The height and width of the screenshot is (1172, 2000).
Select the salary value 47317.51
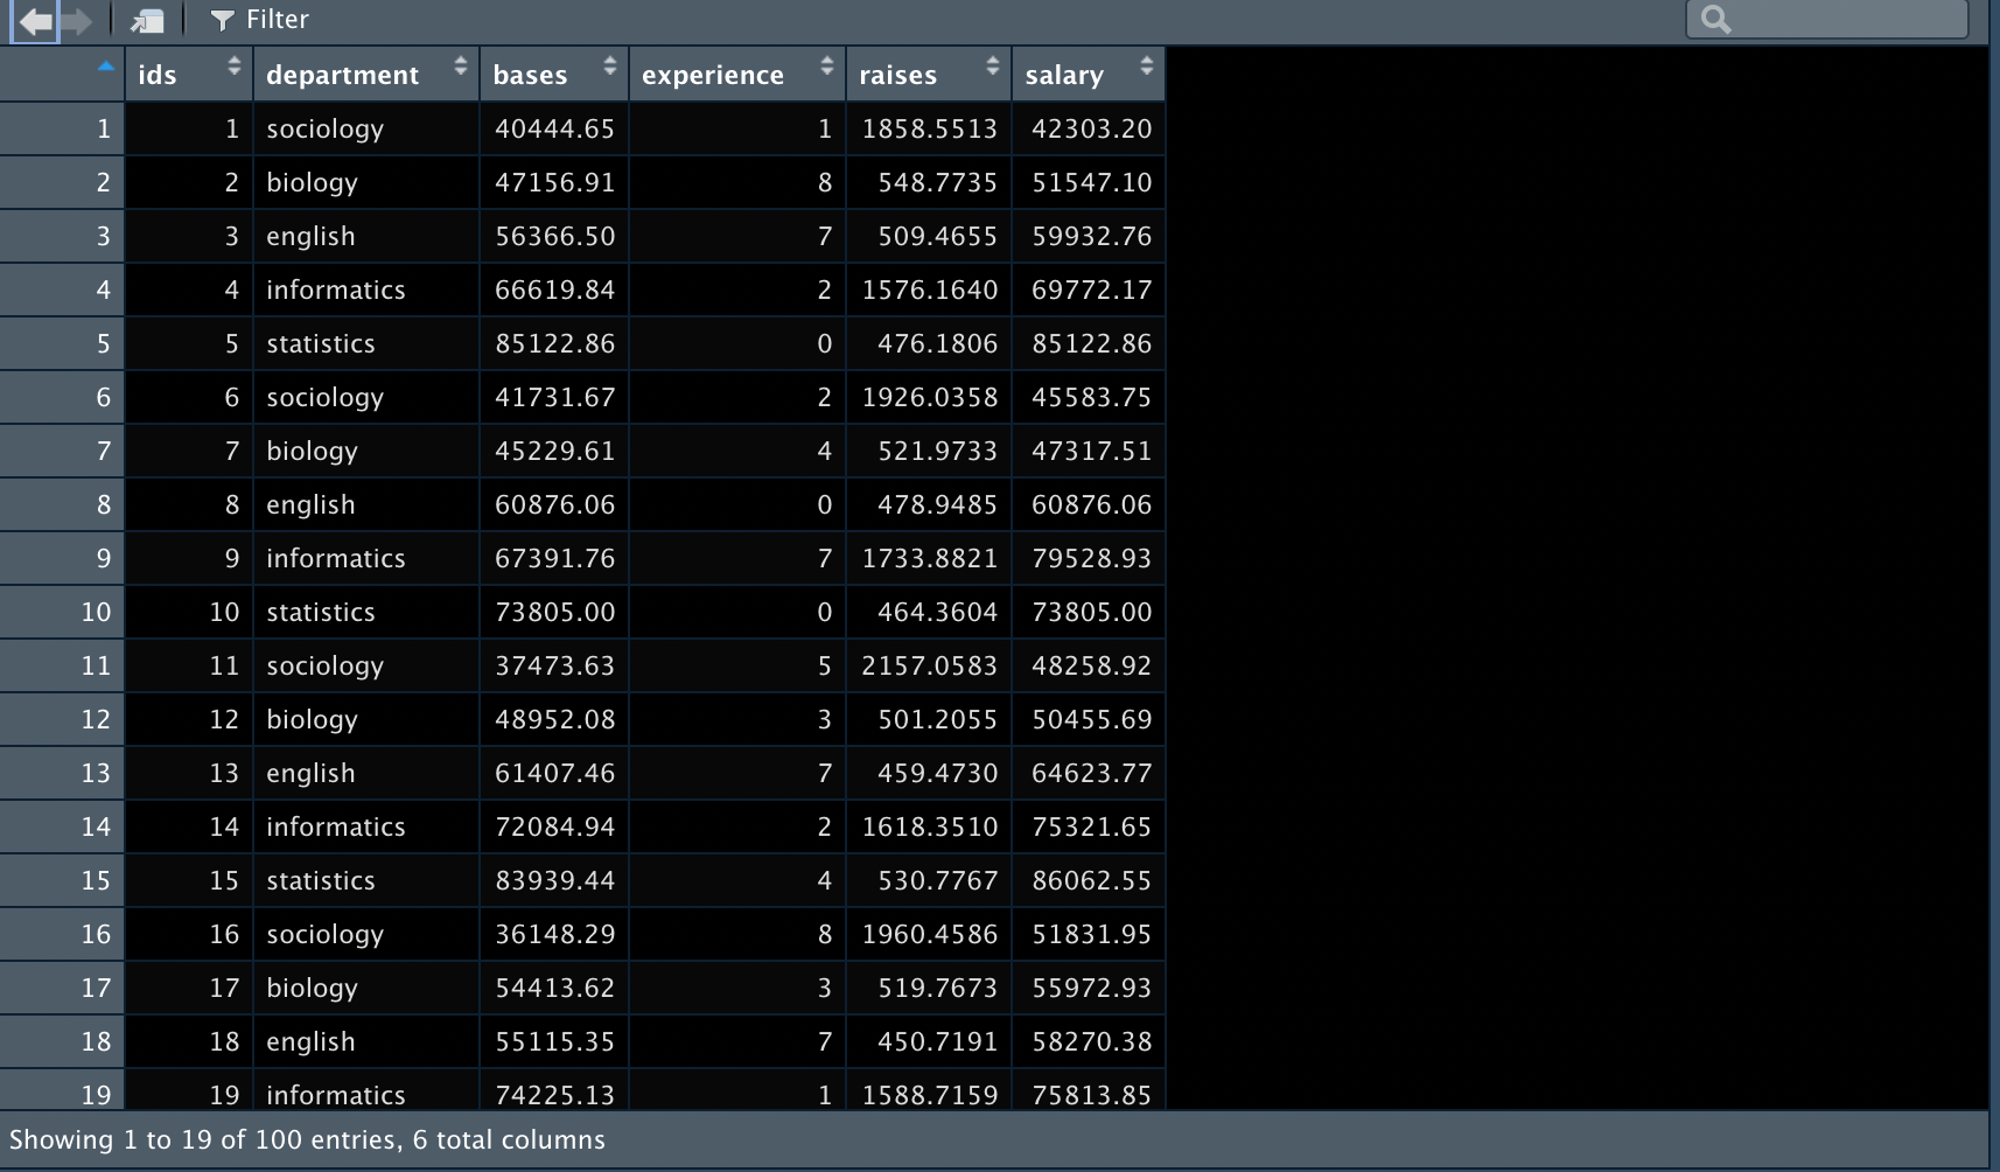1091,451
